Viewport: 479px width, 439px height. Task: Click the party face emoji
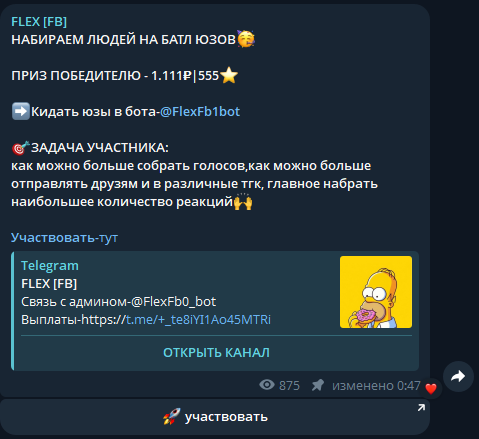(x=246, y=39)
